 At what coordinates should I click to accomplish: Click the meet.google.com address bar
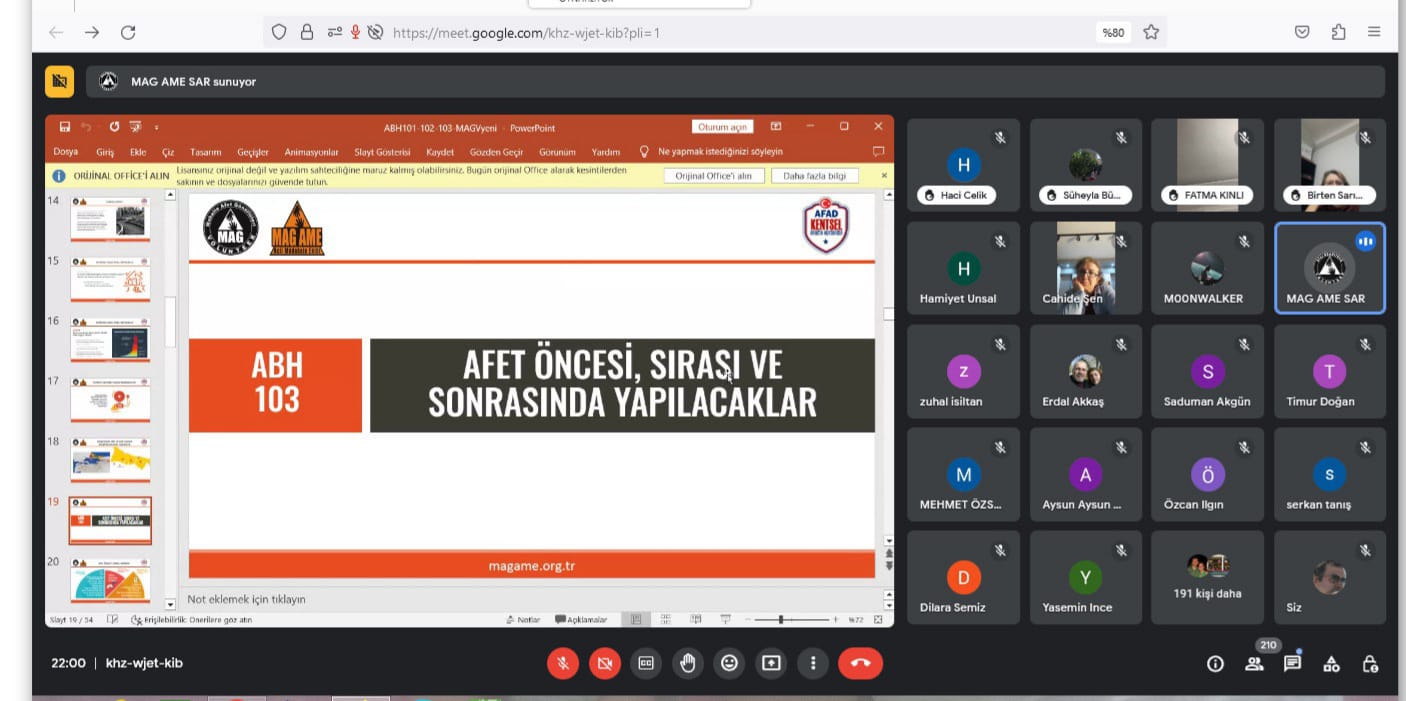[700, 32]
